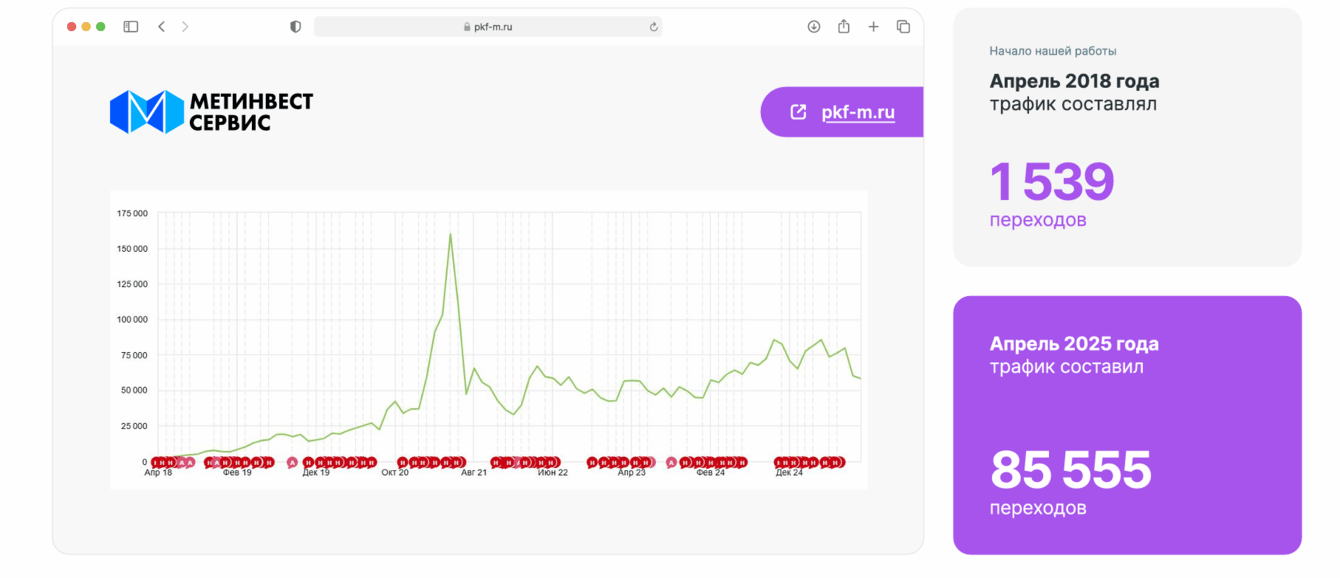This screenshot has height=578, width=1340.
Task: Click the pink marker between Апр 23 and Фев 24
Action: click(671, 462)
